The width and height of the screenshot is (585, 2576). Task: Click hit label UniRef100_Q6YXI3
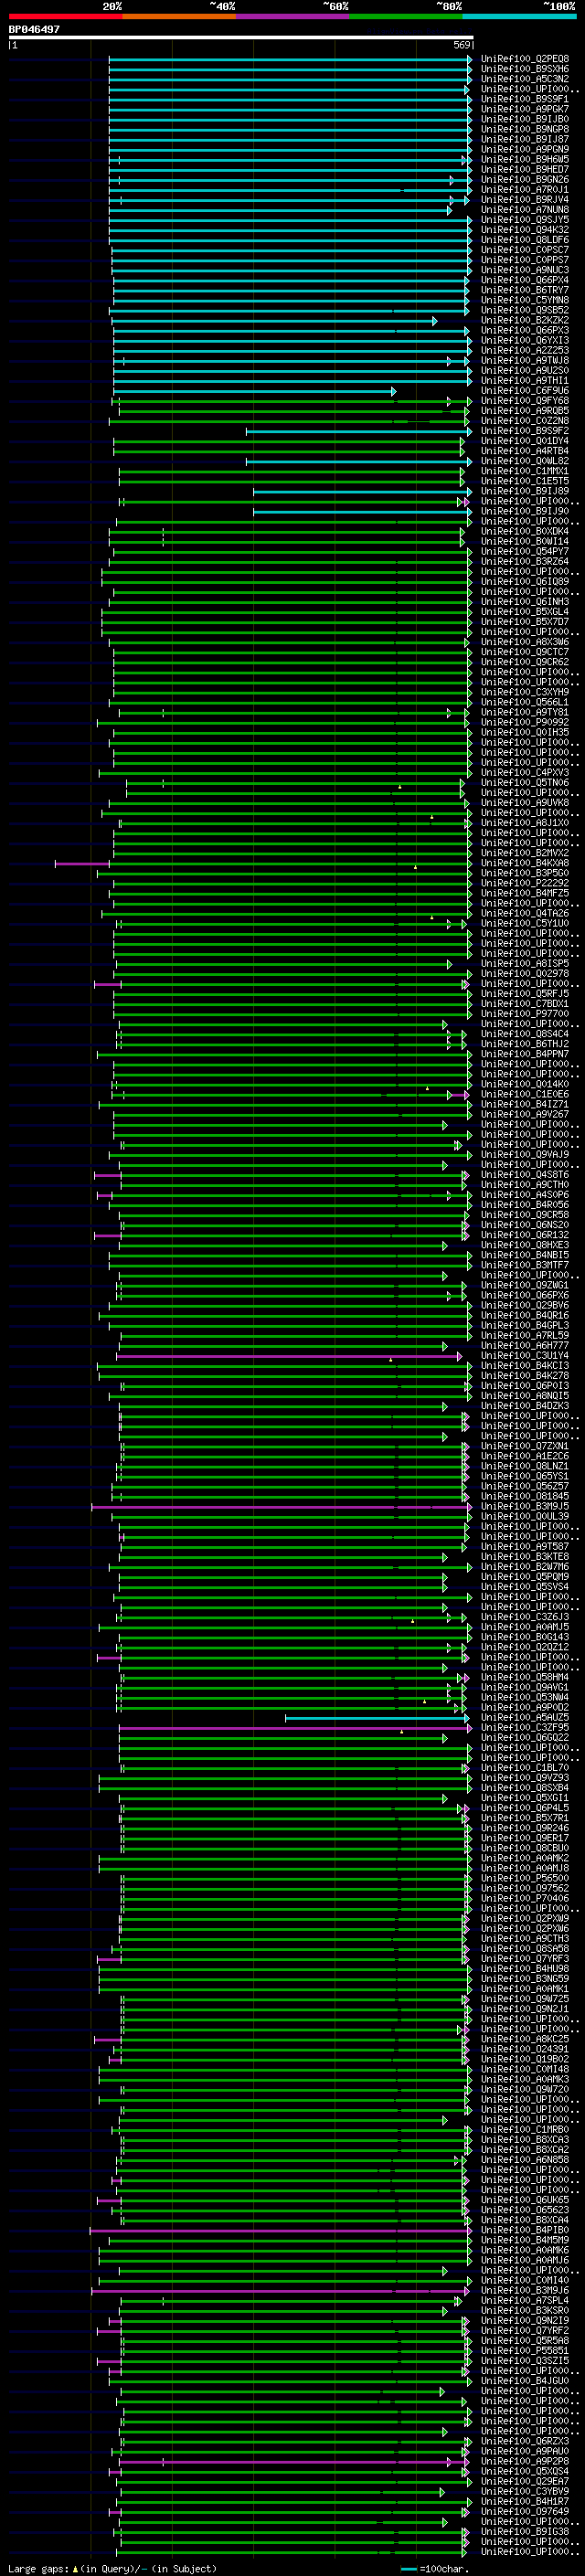(x=525, y=340)
